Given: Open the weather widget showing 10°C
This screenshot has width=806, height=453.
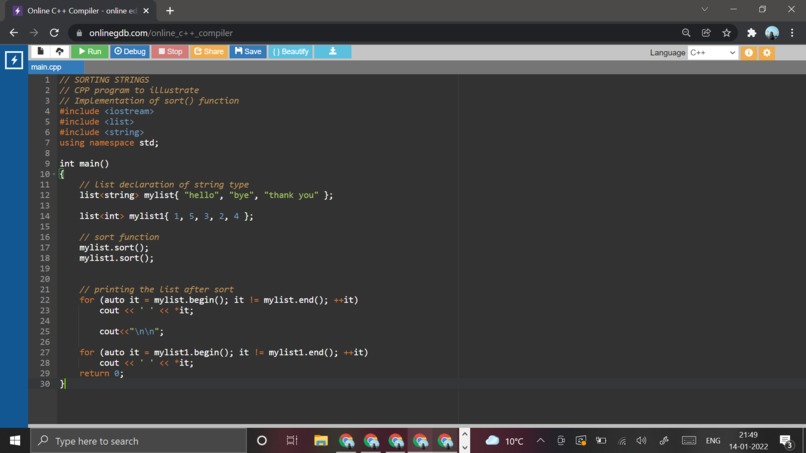Looking at the screenshot, I should point(504,441).
